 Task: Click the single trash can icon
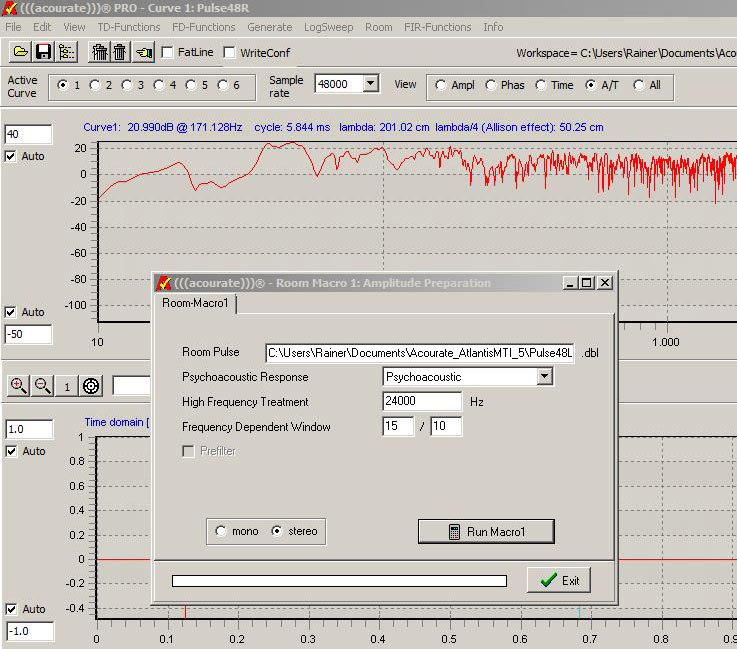[120, 52]
